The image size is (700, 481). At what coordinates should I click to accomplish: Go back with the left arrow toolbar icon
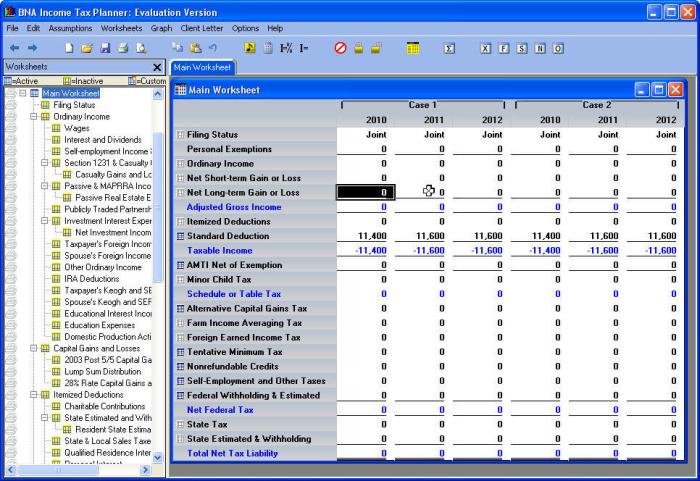coord(14,48)
